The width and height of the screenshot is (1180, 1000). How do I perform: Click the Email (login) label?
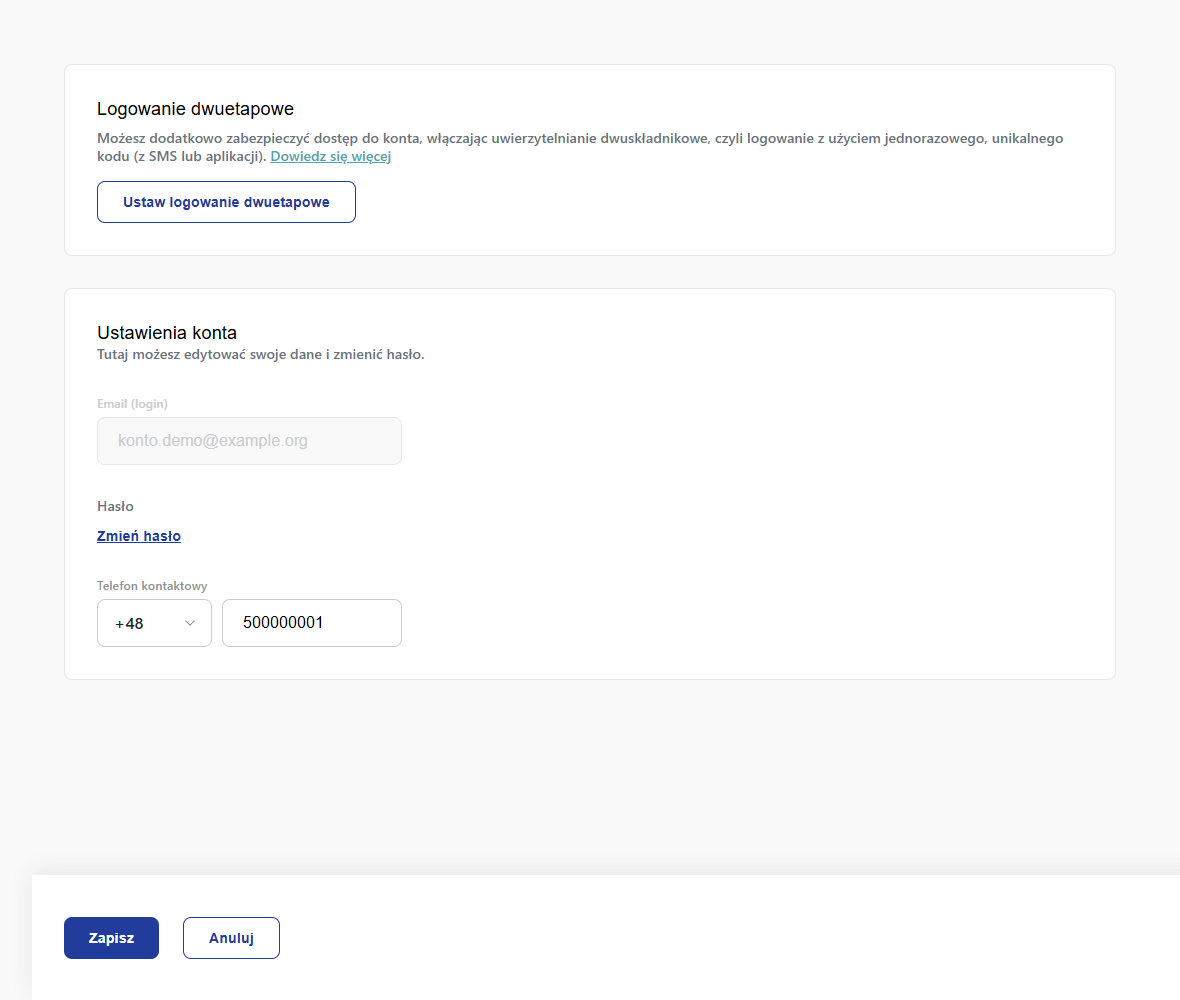tap(132, 404)
